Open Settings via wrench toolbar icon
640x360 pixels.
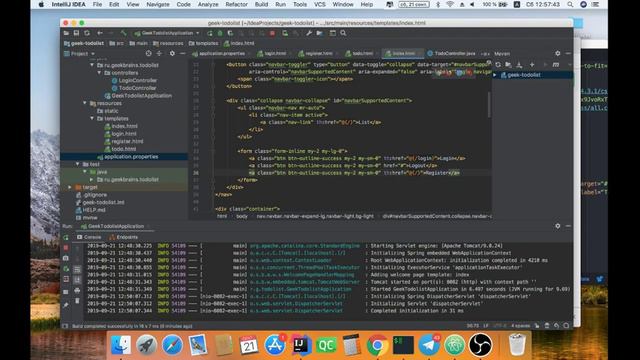309,33
